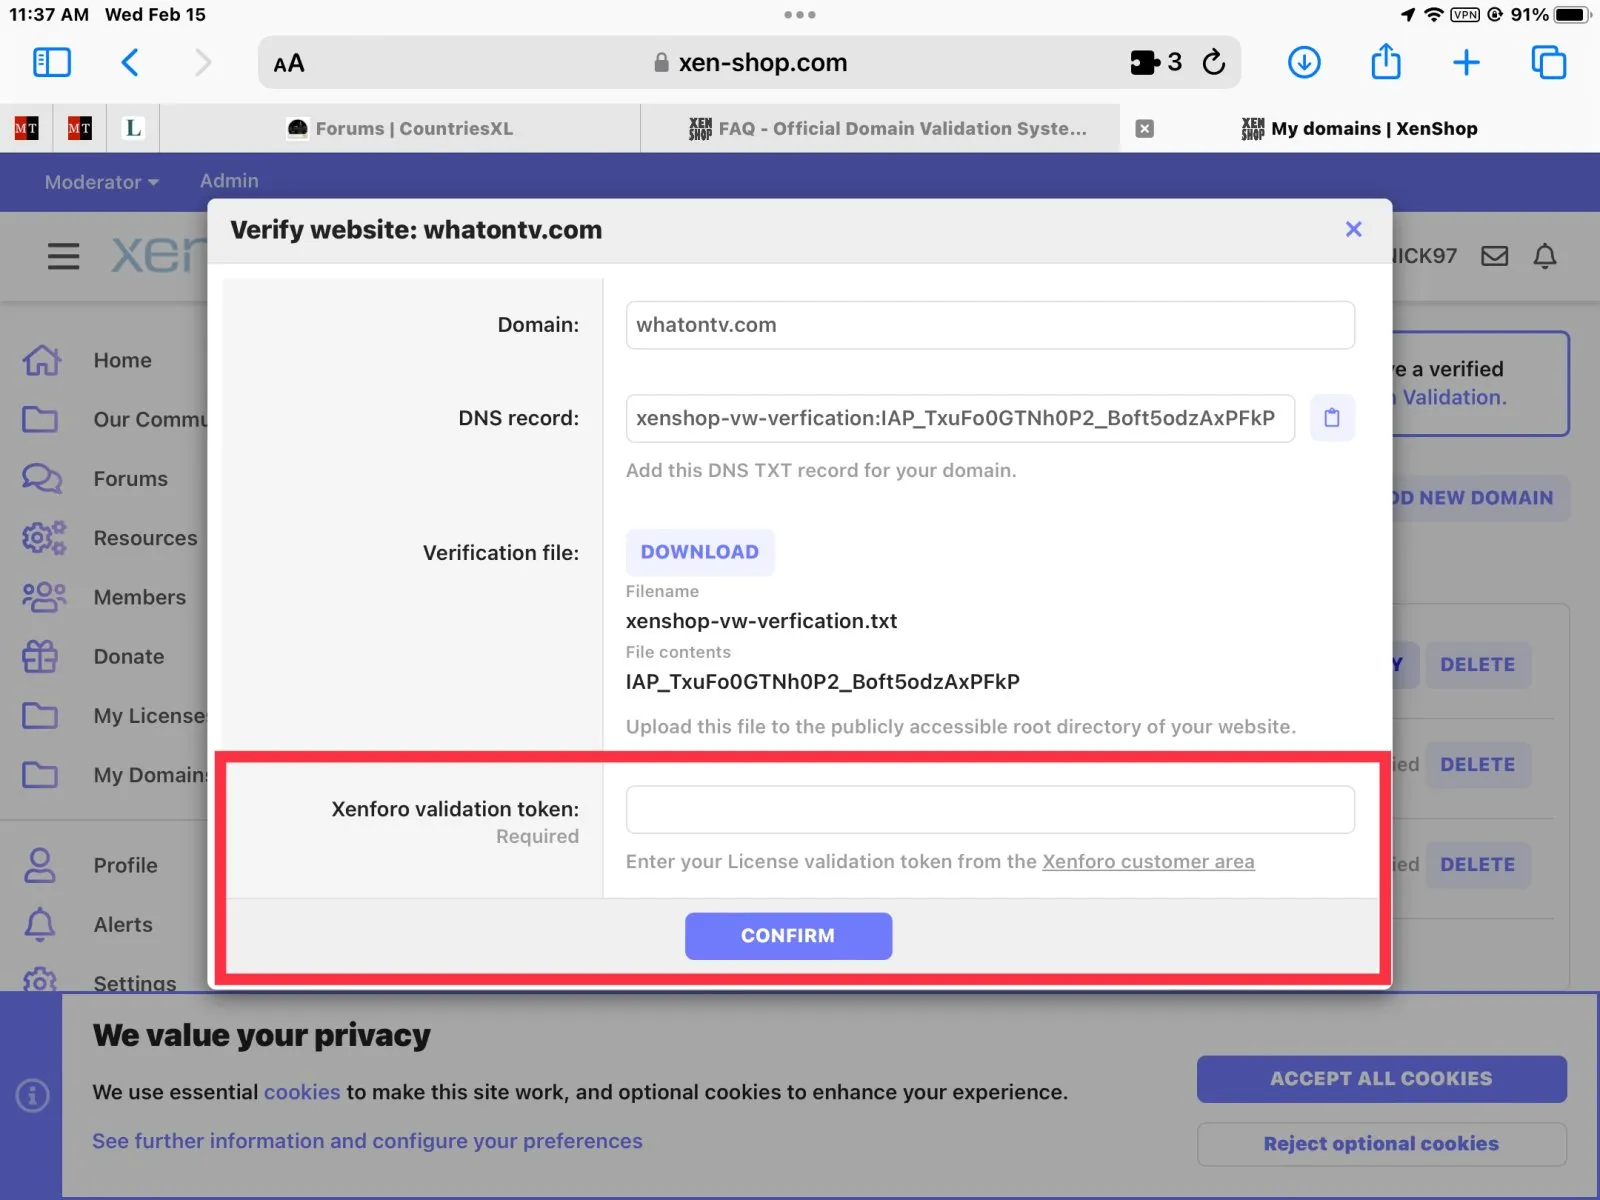Switch to FAQ Official Domain Validation tab
The height and width of the screenshot is (1200, 1600).
point(888,128)
